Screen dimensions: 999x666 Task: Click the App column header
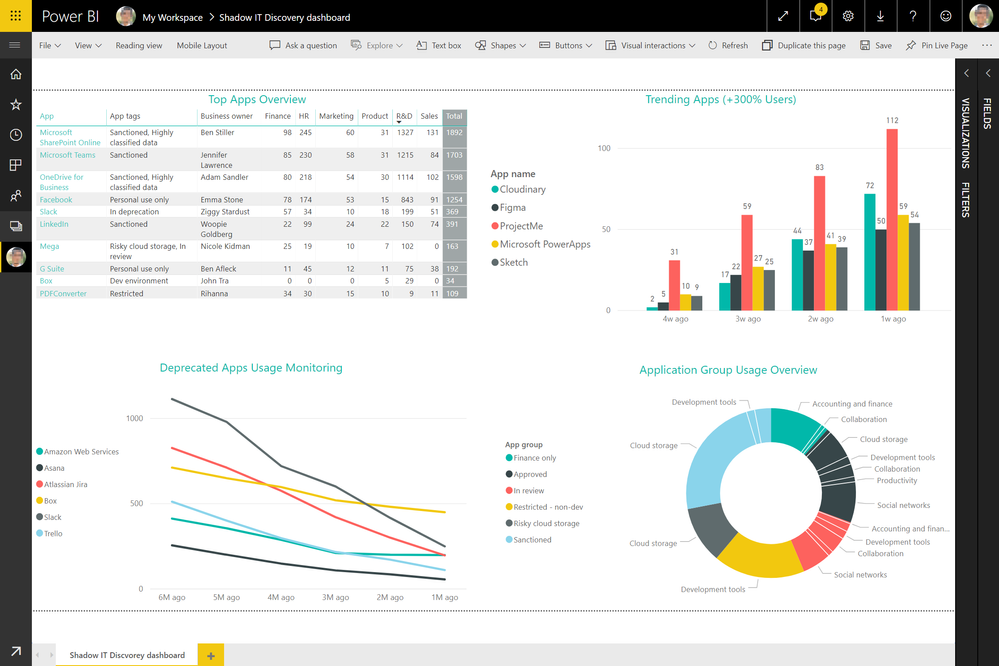[47, 116]
